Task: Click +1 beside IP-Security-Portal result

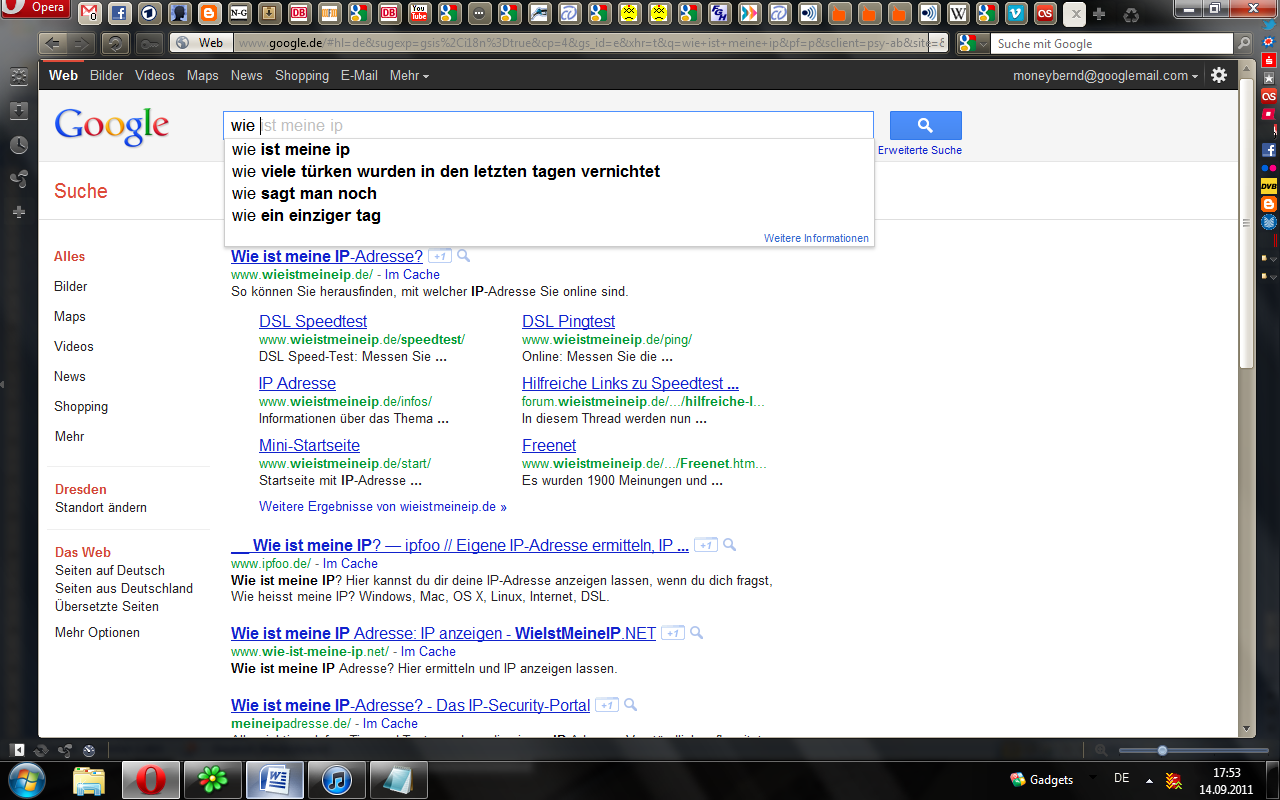Action: pos(607,705)
